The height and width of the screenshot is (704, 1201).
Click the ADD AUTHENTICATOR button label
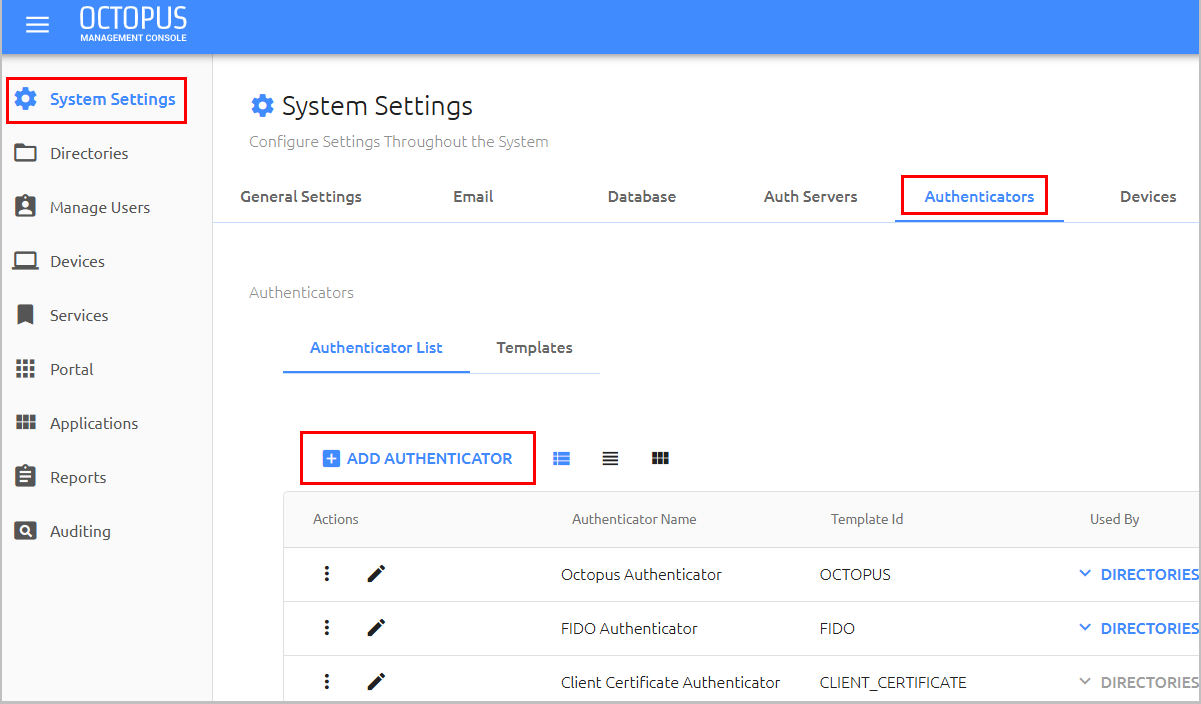point(430,459)
